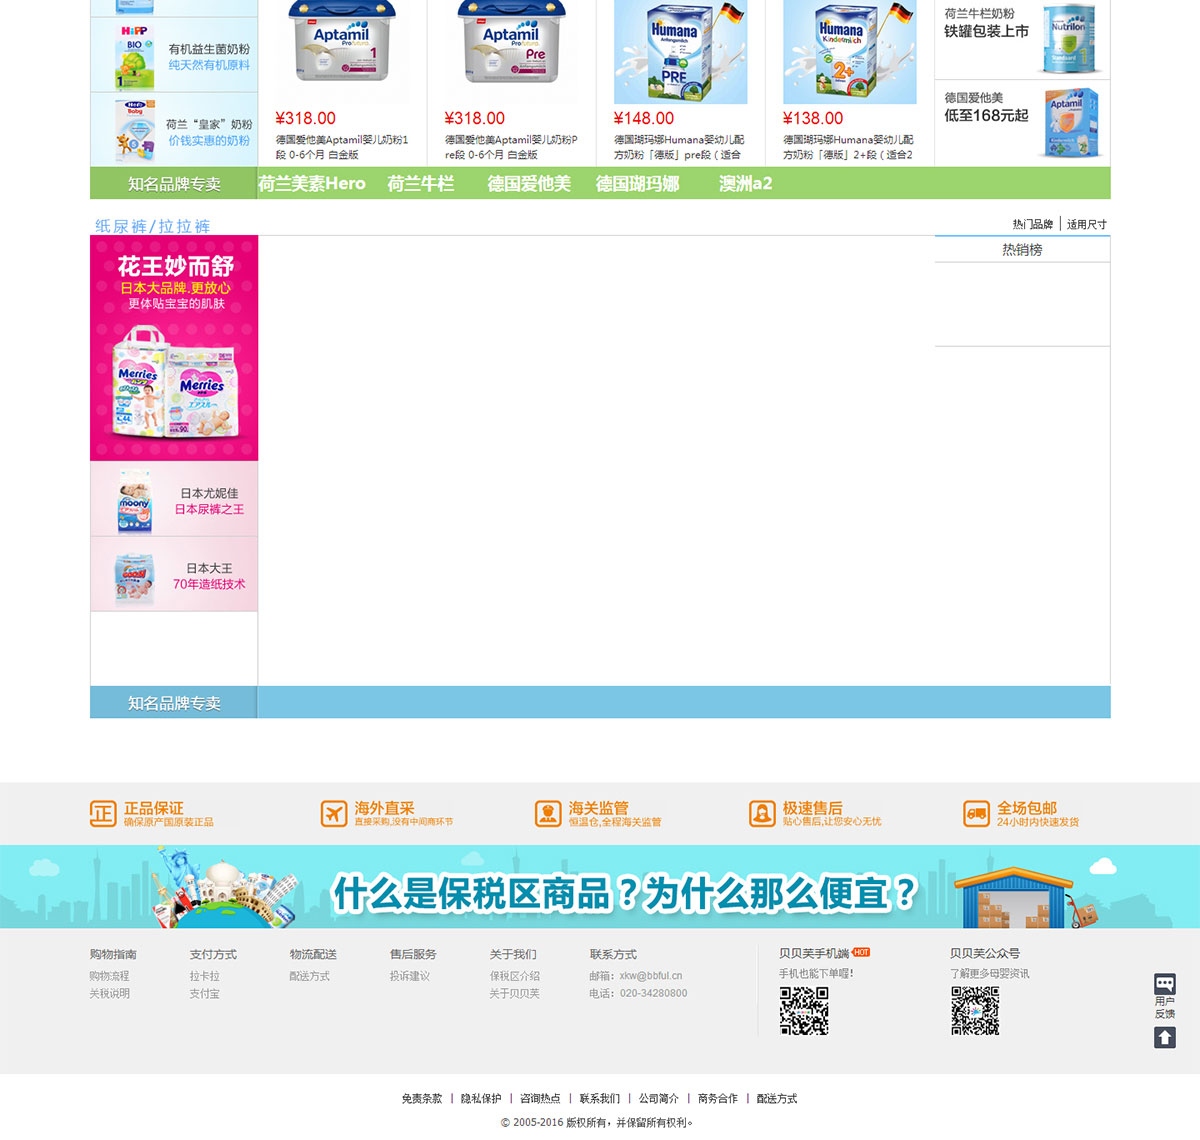
Task: Open the 关于贝贝芙 link
Action: click(514, 994)
